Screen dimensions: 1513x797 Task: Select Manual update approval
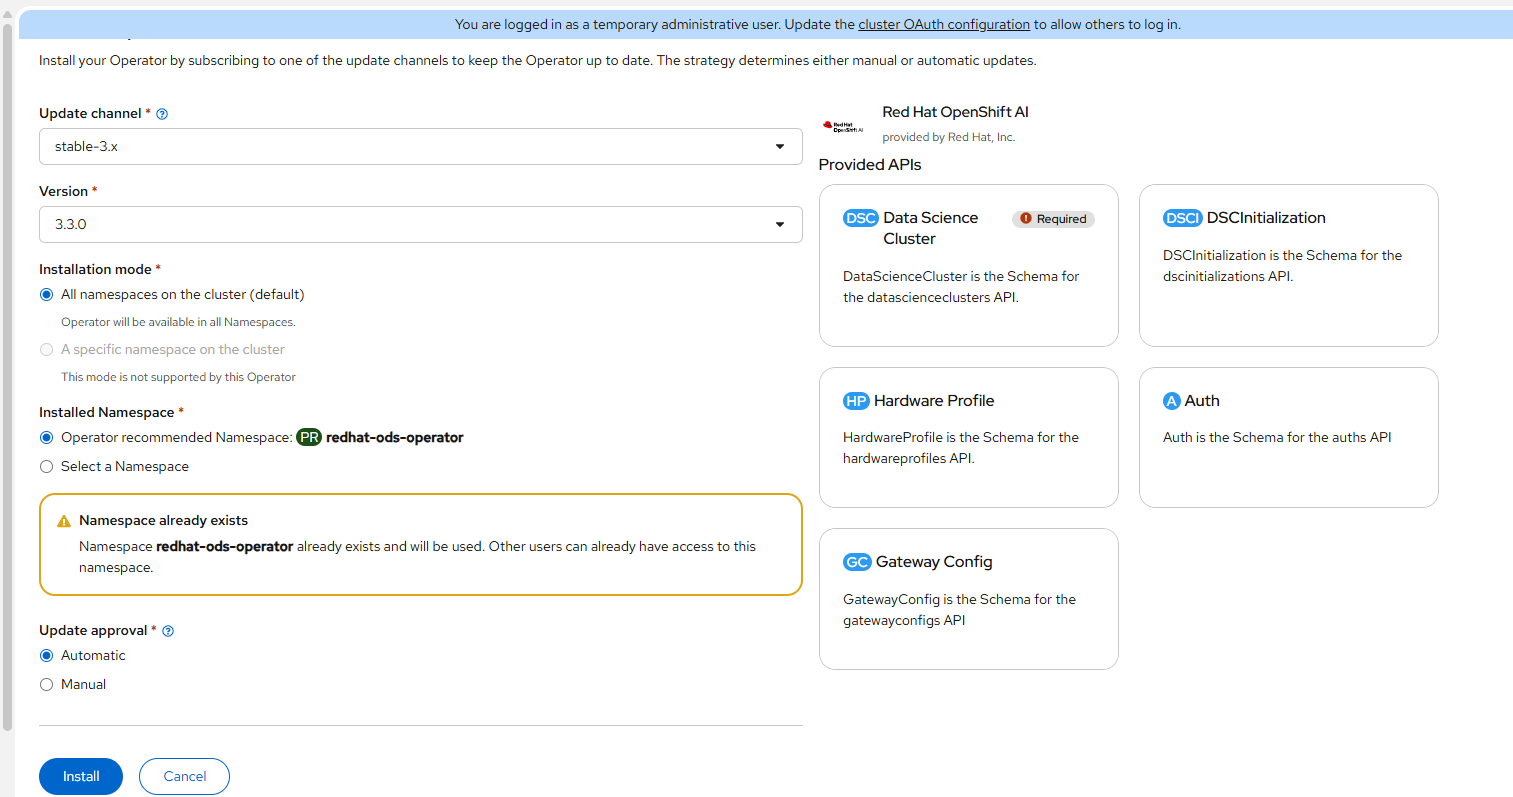click(46, 684)
